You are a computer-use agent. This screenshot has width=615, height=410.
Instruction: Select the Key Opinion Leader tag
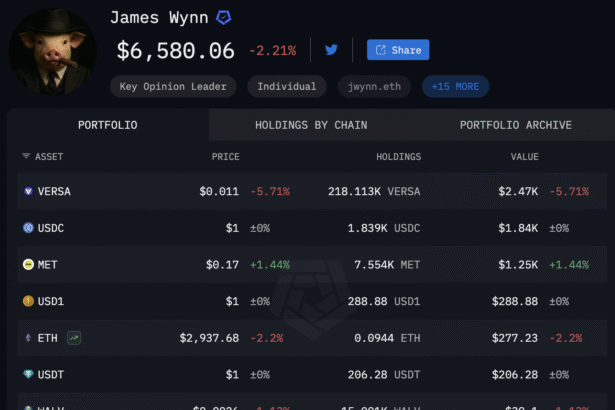[174, 87]
